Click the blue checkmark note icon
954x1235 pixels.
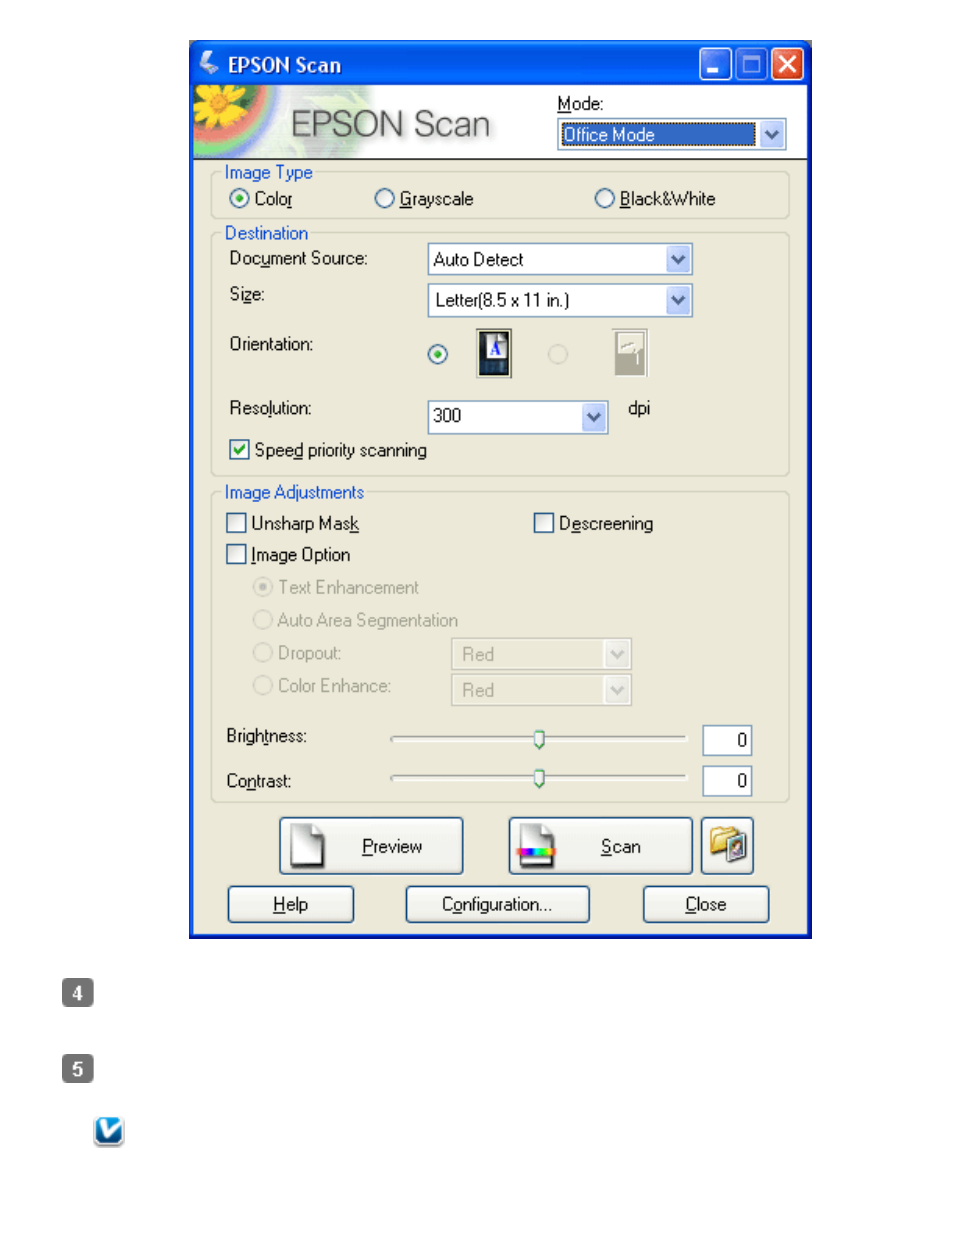(108, 1130)
